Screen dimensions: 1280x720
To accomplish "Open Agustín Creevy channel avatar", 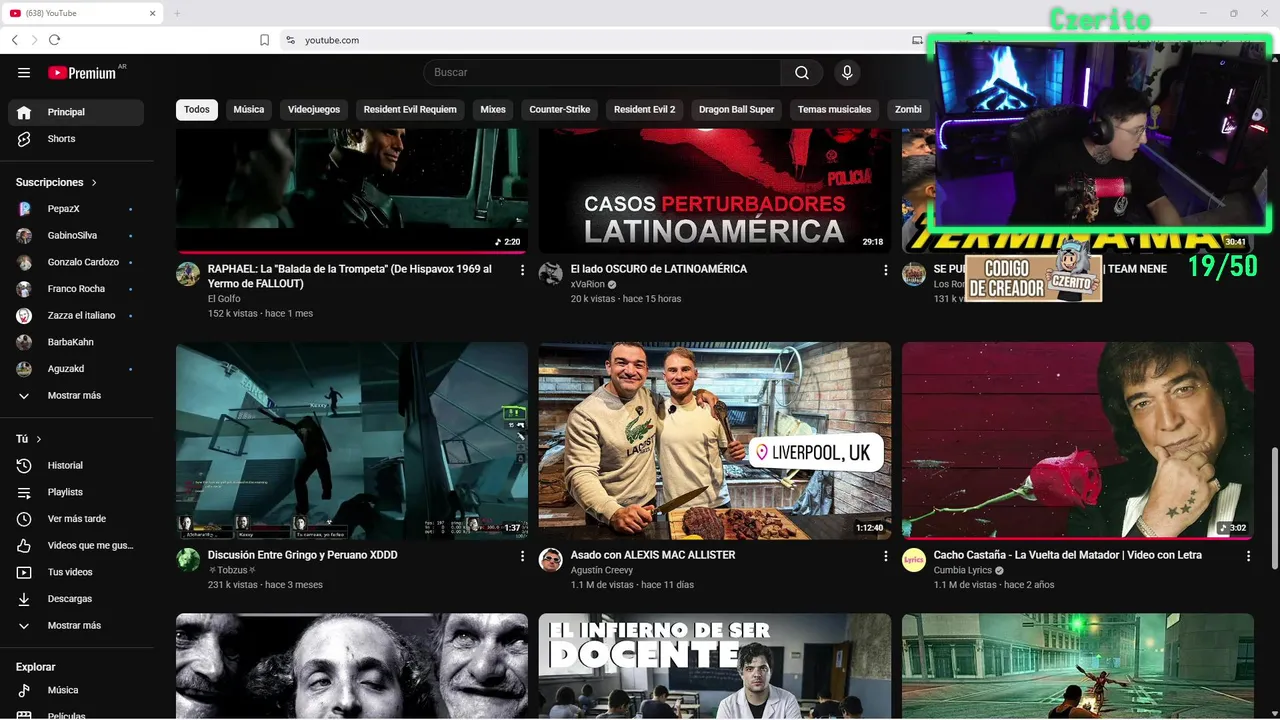I will [551, 560].
